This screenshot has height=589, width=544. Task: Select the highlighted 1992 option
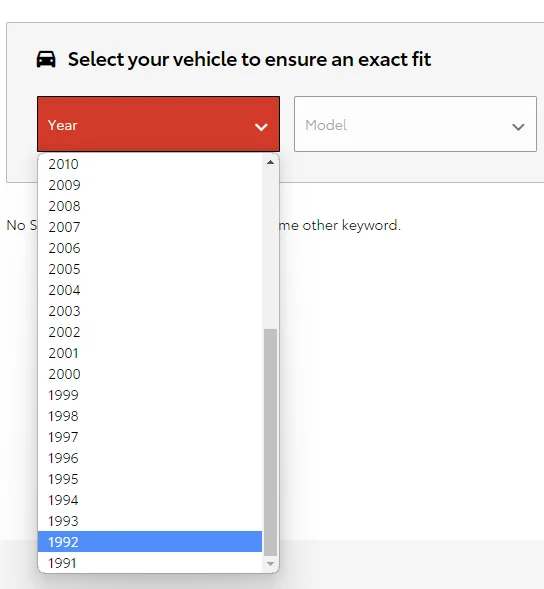click(150, 542)
